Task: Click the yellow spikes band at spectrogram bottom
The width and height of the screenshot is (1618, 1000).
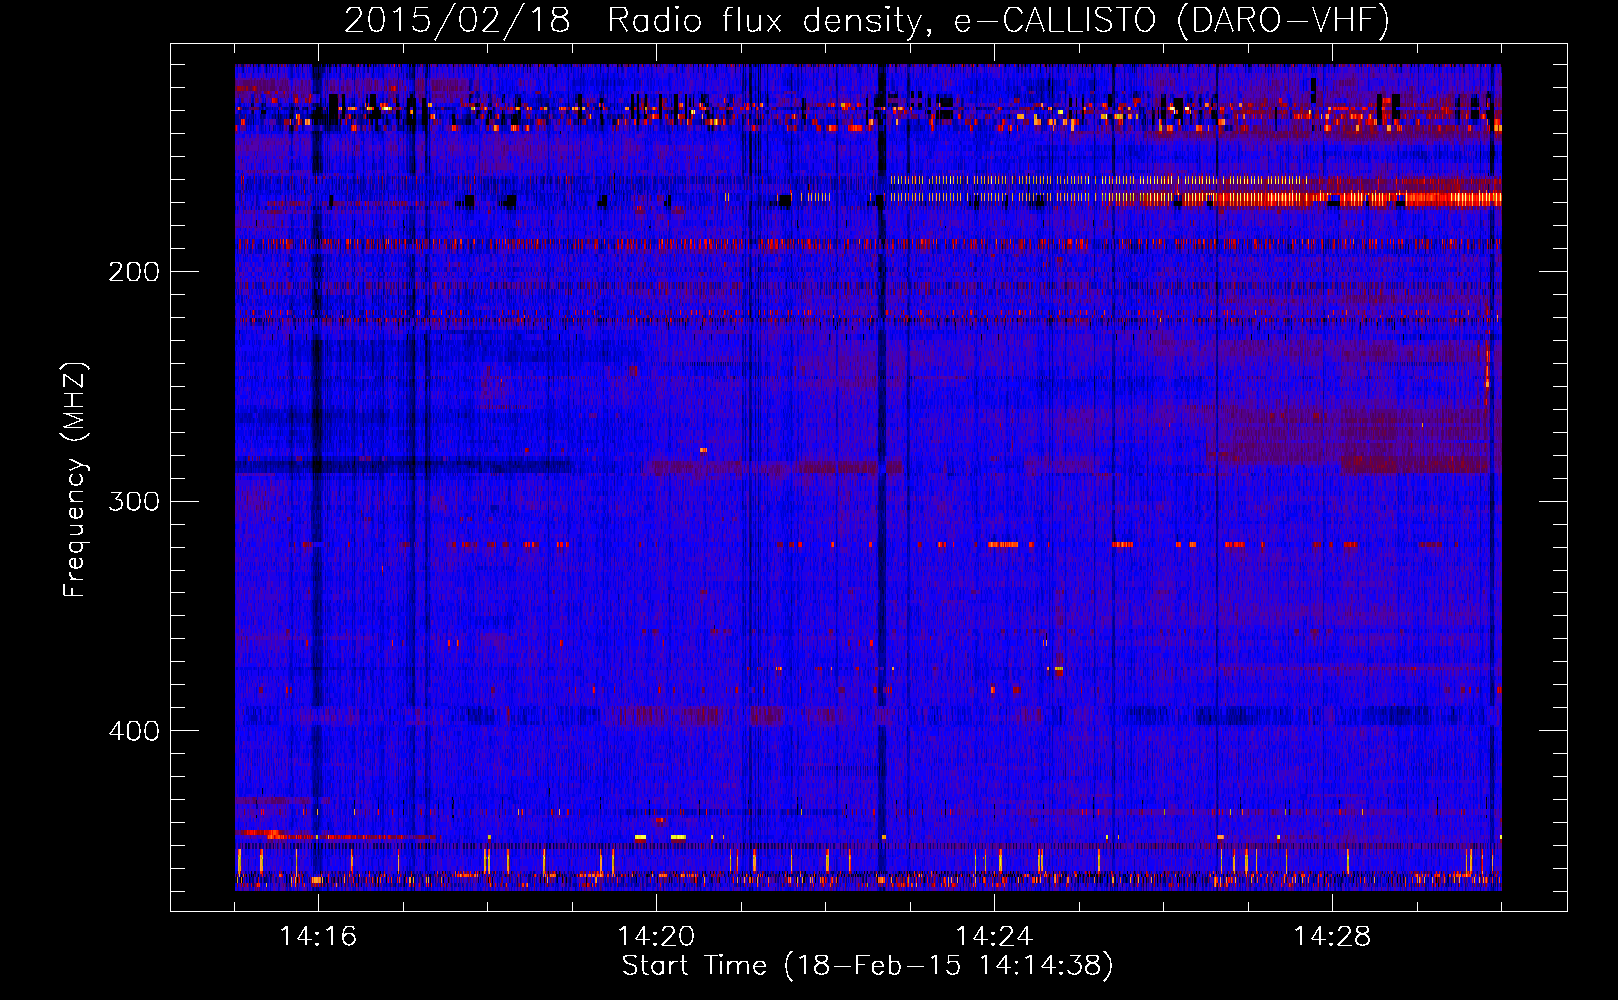Action: click(868, 862)
